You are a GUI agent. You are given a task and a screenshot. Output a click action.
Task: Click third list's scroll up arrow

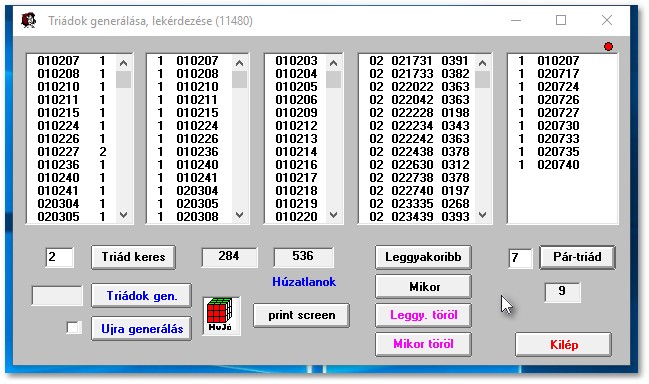(x=334, y=63)
